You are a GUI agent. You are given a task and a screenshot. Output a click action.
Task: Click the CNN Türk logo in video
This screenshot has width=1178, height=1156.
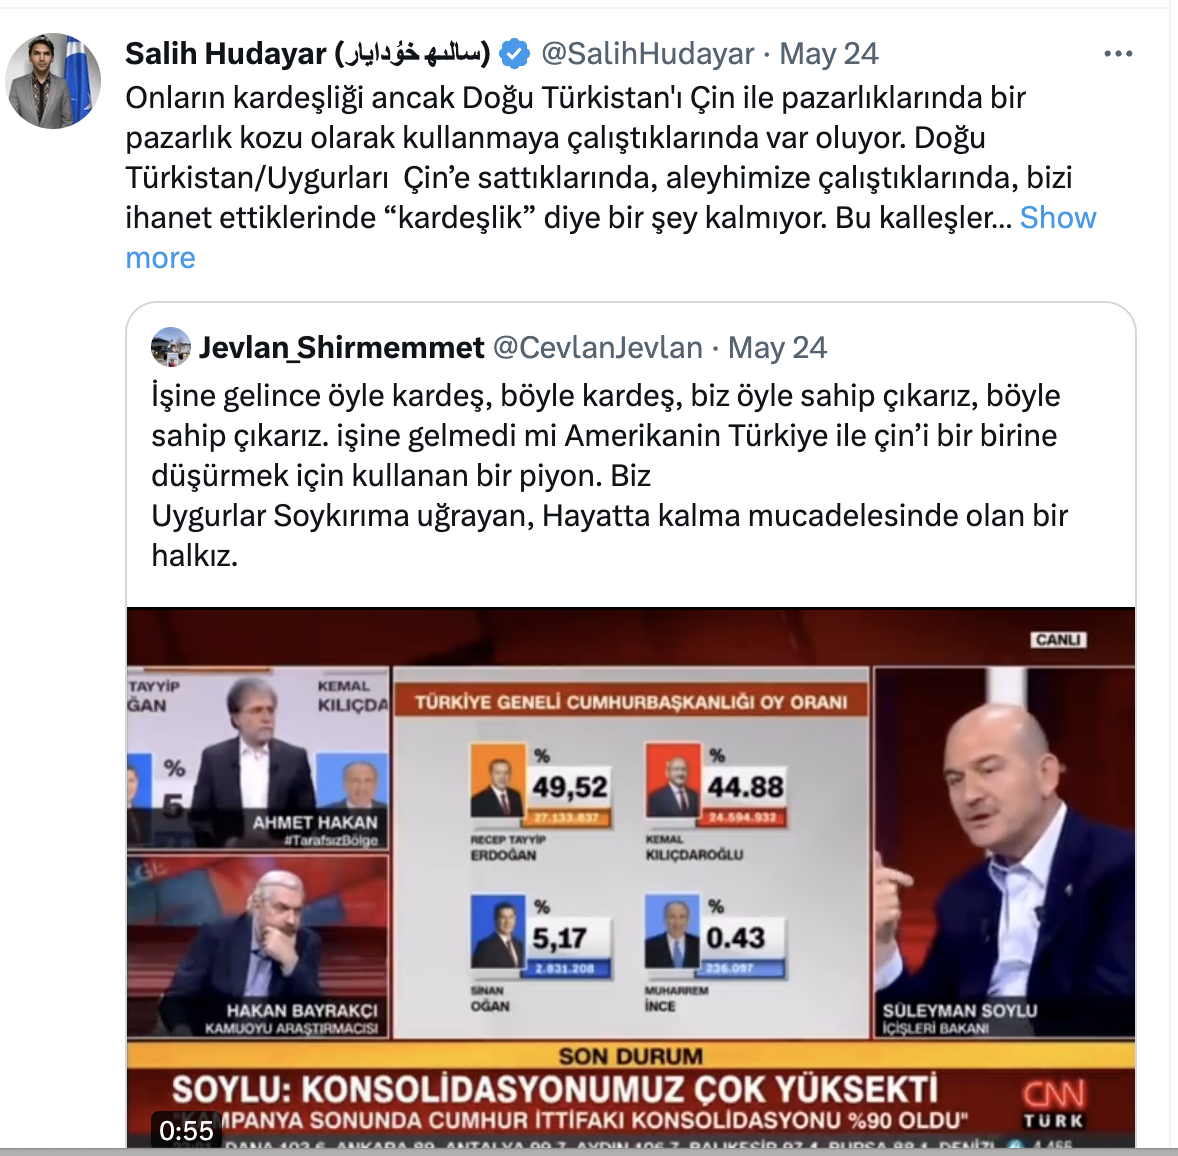pyautogui.click(x=1053, y=1103)
